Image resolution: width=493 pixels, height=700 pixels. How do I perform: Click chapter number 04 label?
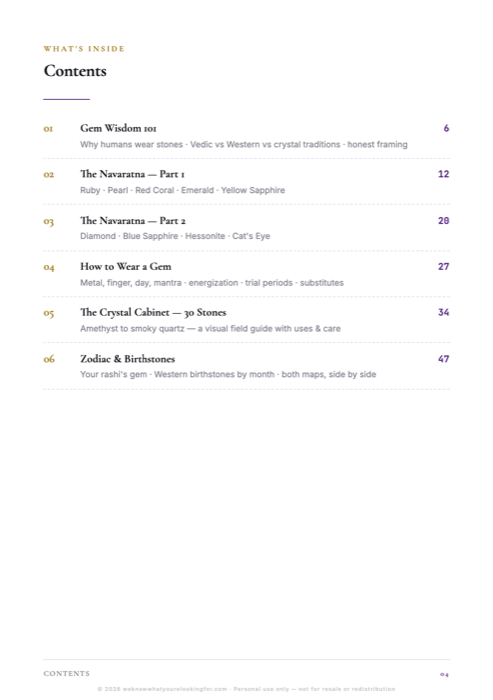coord(49,267)
